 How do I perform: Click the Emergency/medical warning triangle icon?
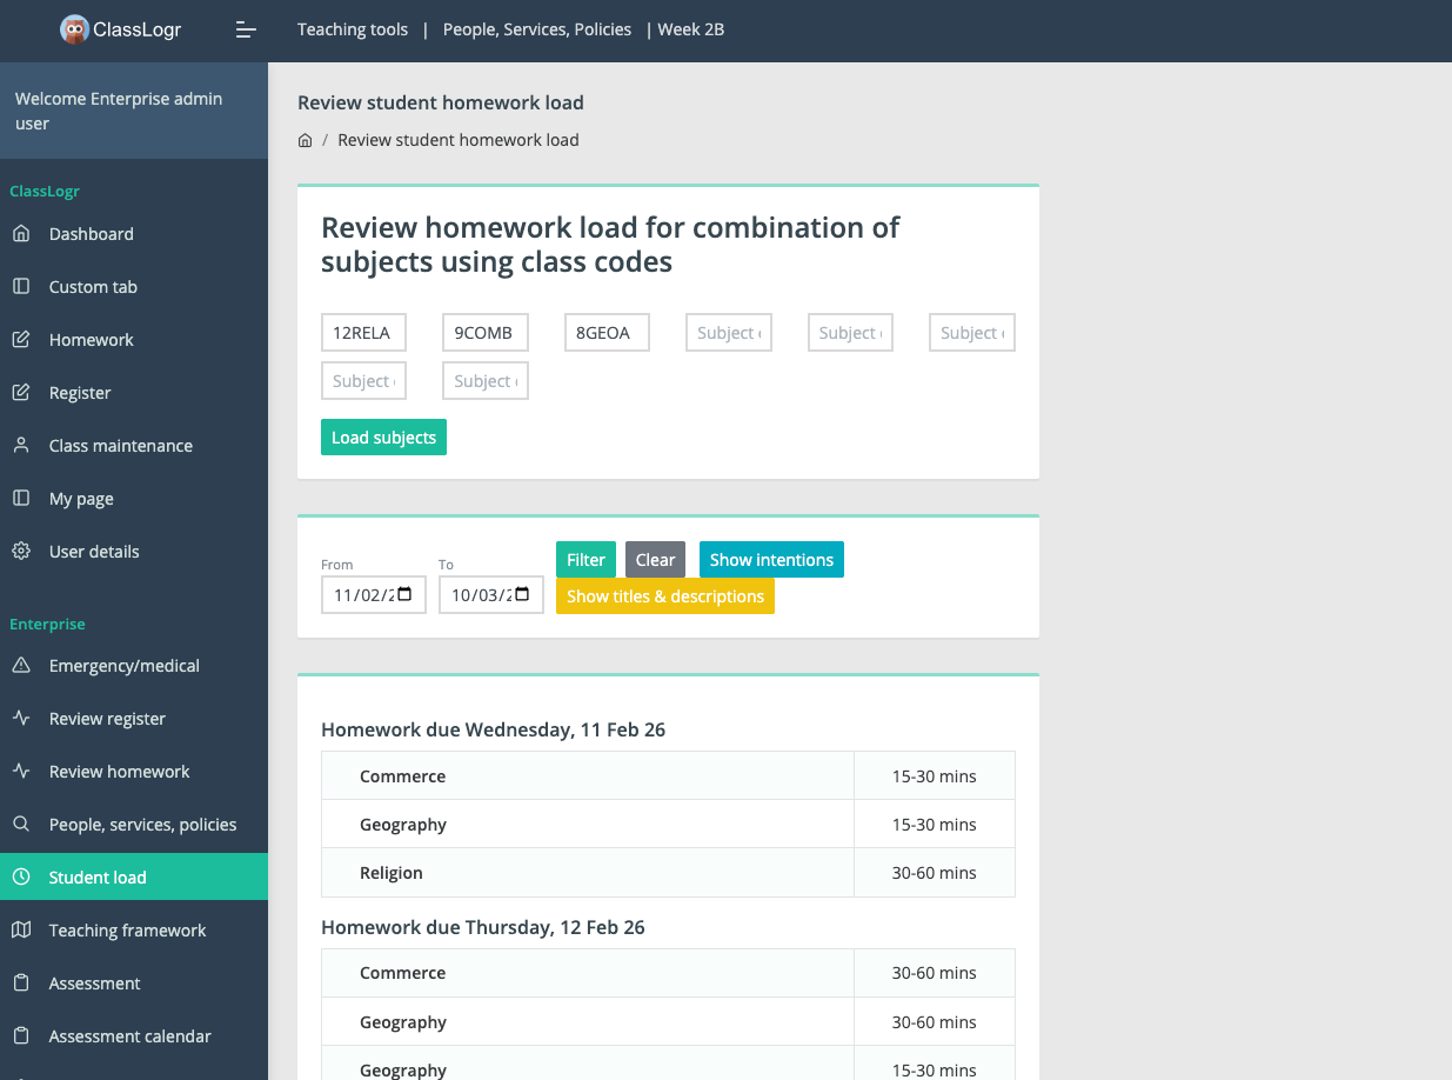(x=21, y=666)
